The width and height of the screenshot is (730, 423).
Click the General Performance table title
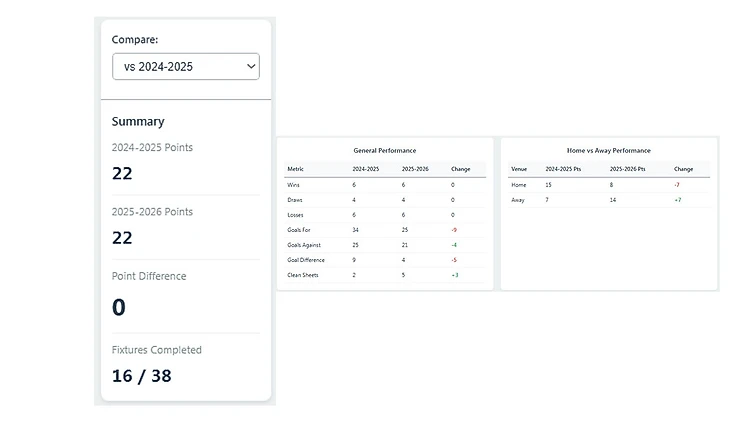[x=385, y=150]
